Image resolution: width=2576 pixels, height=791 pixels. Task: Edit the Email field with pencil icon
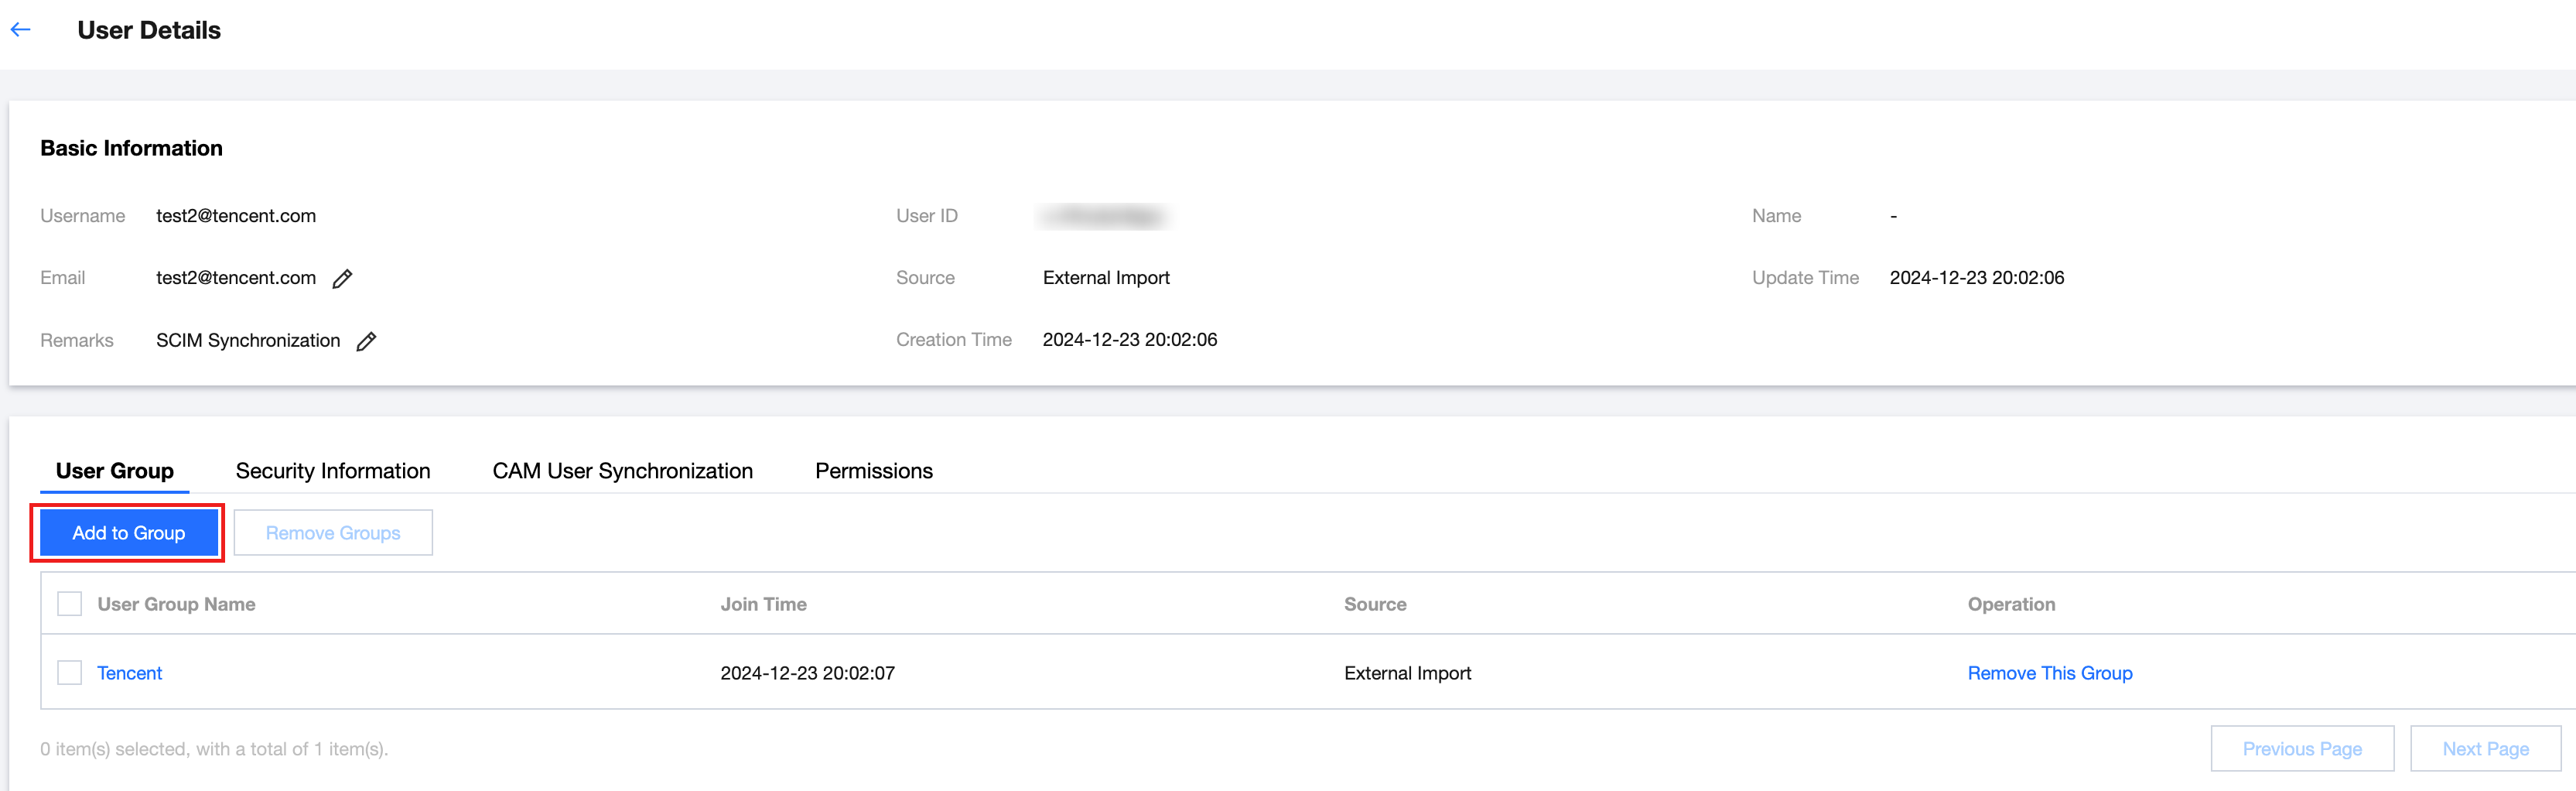click(342, 279)
